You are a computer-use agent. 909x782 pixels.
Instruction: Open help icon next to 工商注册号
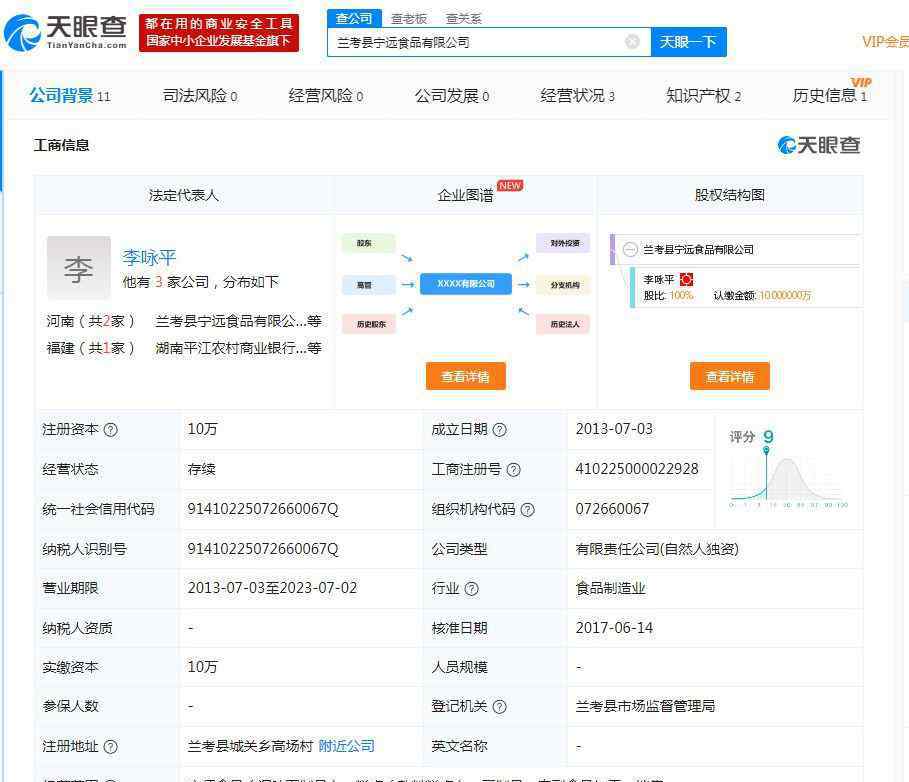tap(513, 470)
